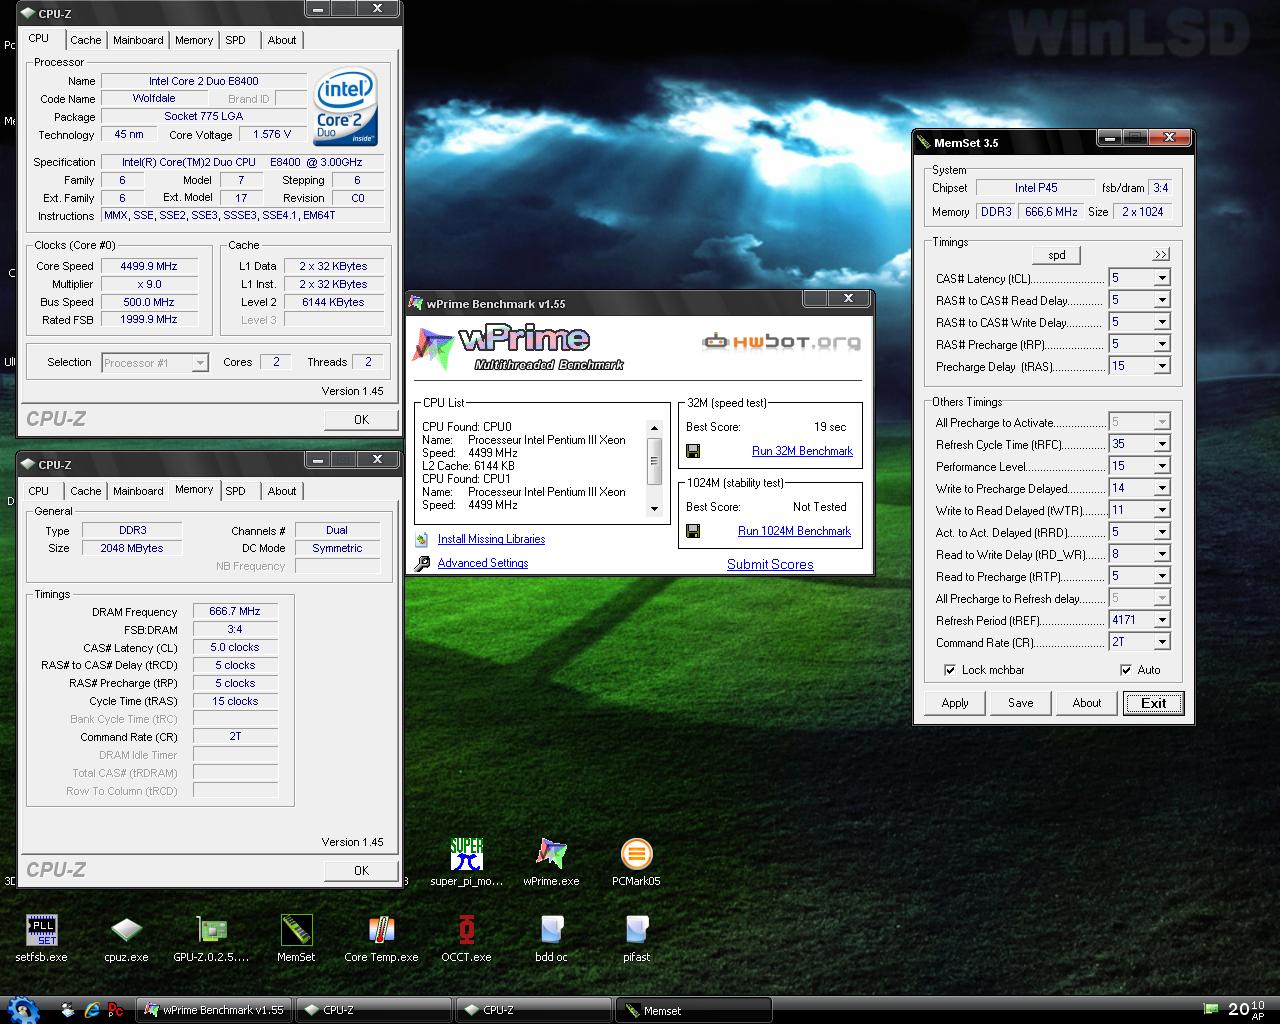Screen dimensions: 1280x1024
Task: Open Performance Level dropdown
Action: pyautogui.click(x=1162, y=466)
